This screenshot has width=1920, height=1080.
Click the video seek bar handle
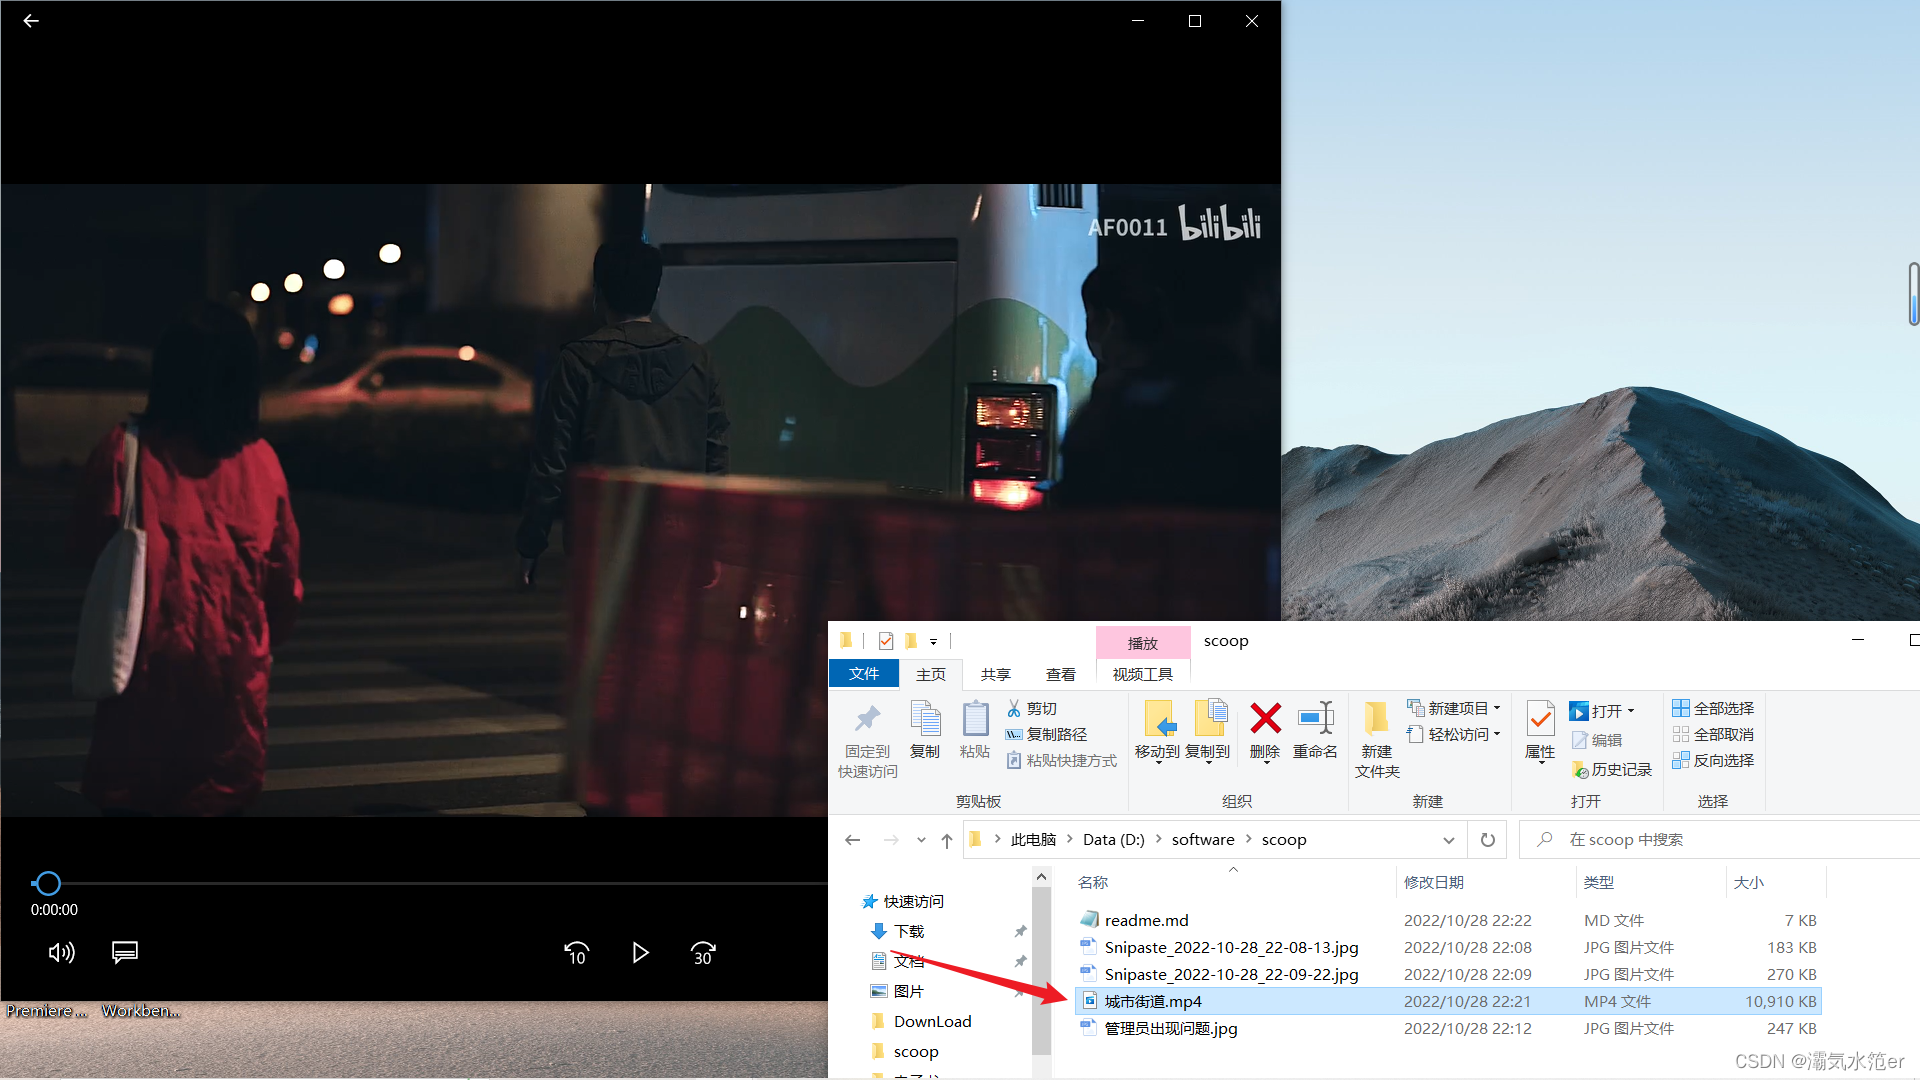click(x=47, y=883)
